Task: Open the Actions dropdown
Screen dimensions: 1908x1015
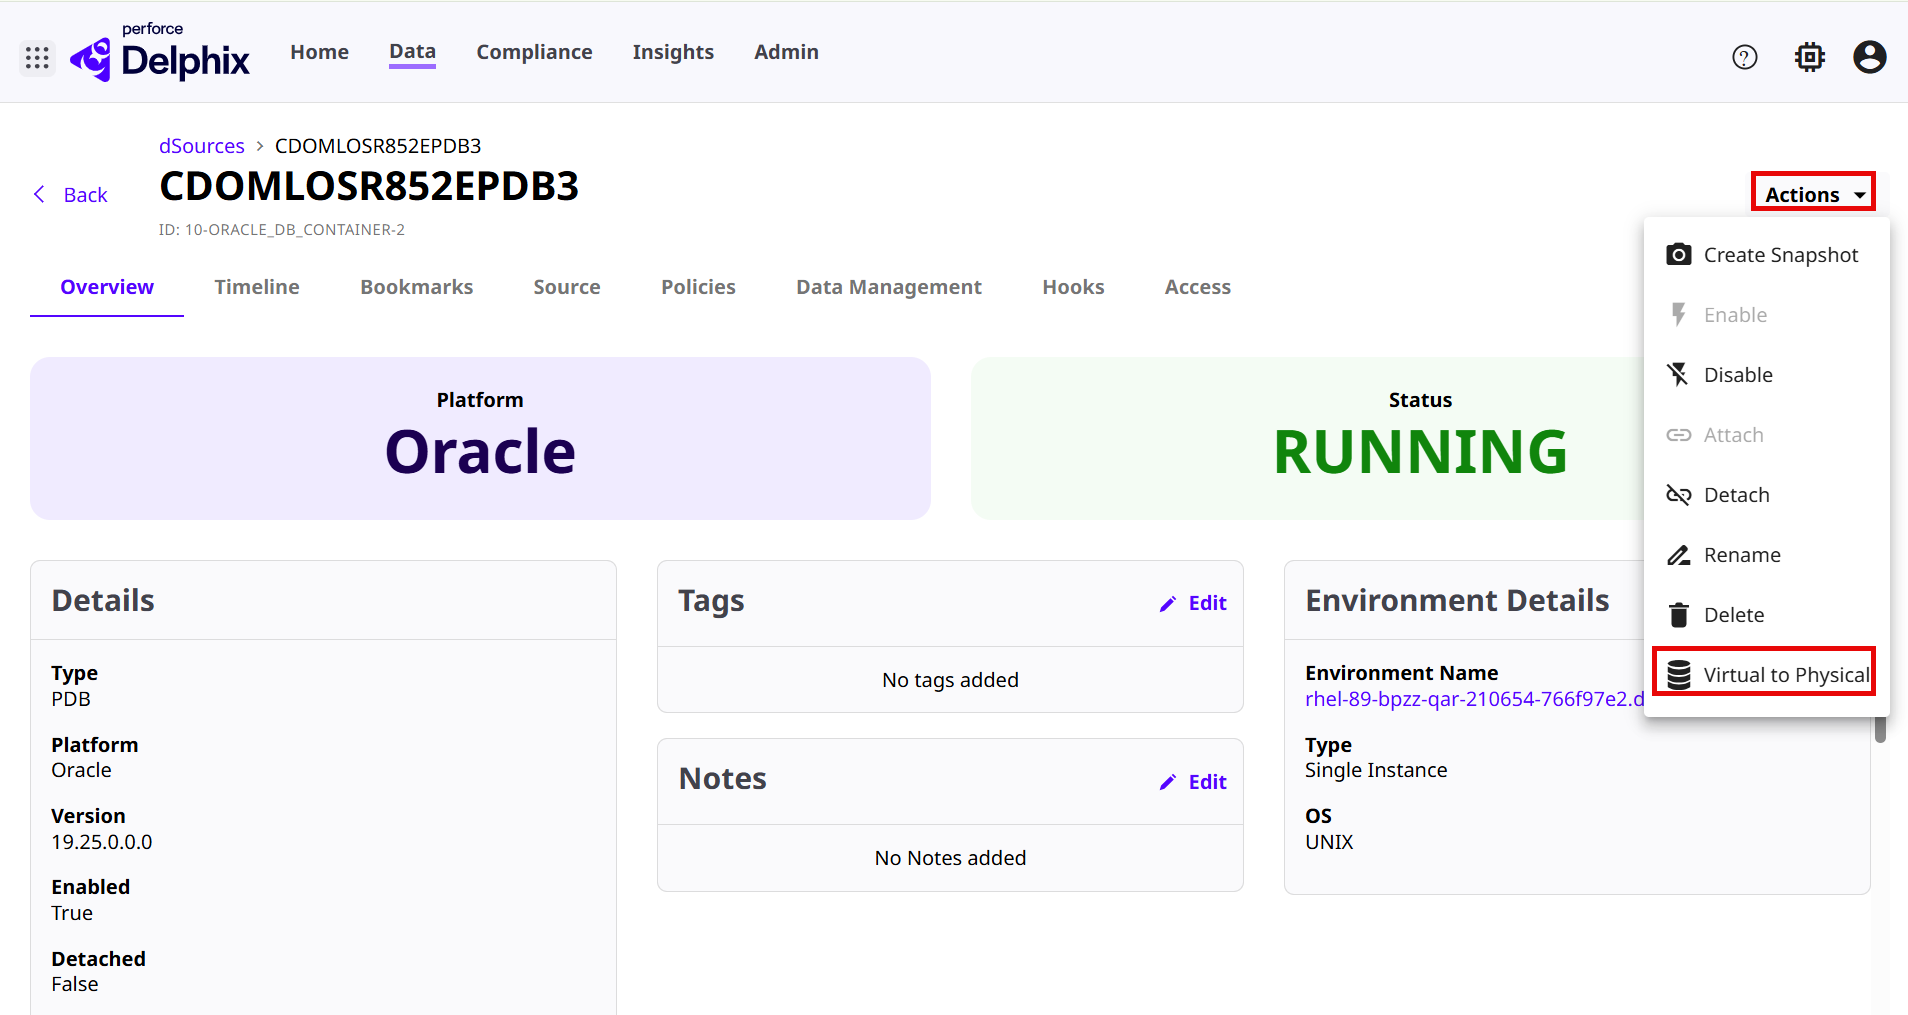Action: coord(1813,194)
